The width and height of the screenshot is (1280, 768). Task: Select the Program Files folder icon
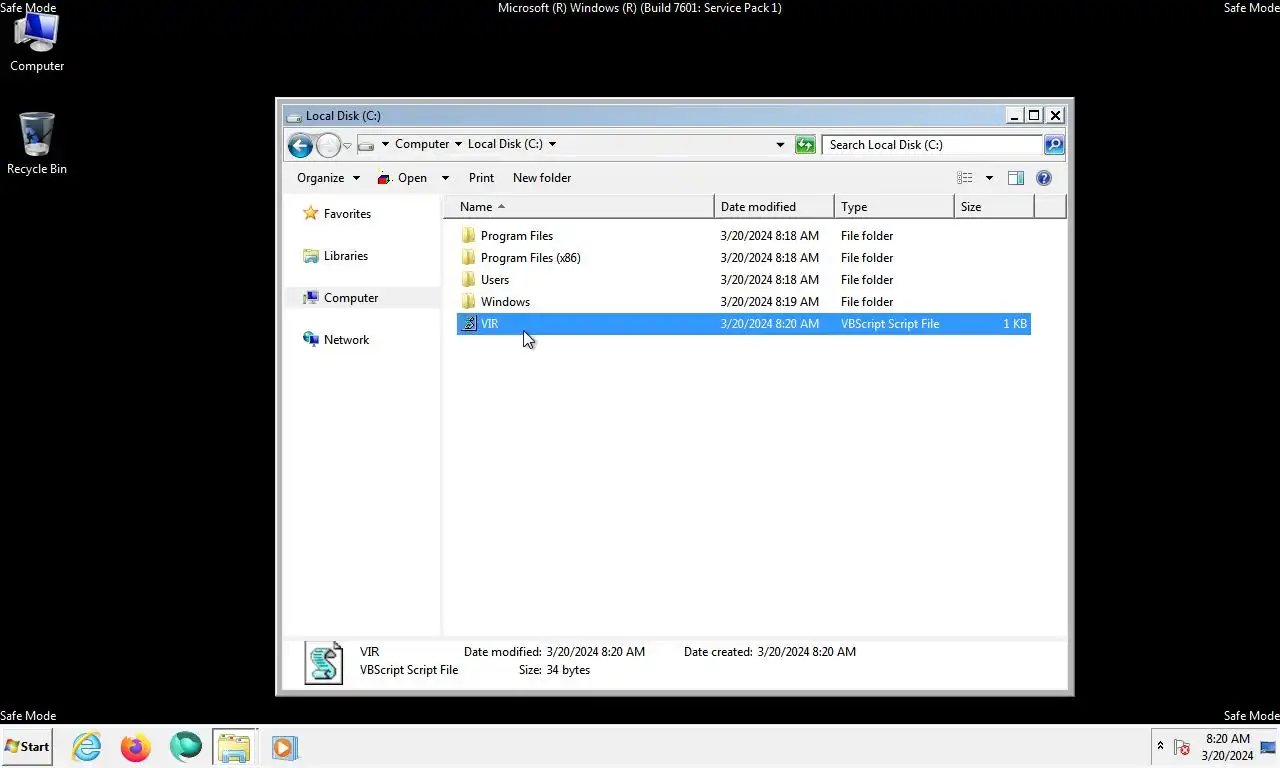click(x=468, y=236)
